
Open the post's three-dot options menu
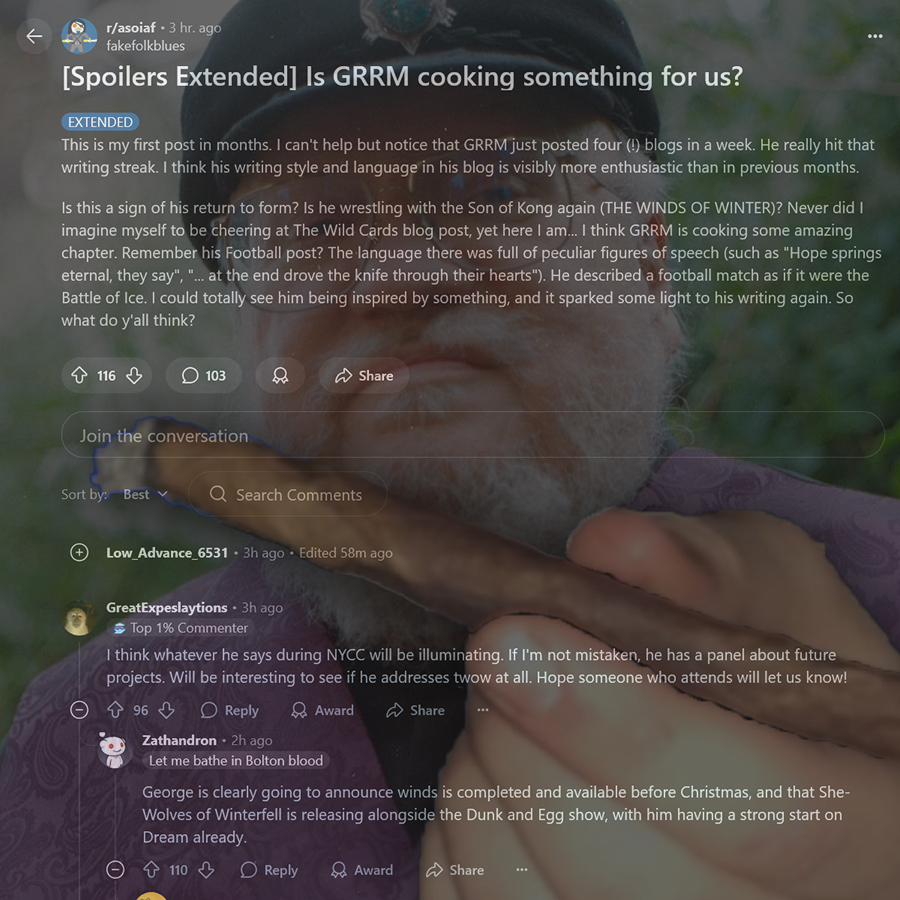(x=875, y=36)
